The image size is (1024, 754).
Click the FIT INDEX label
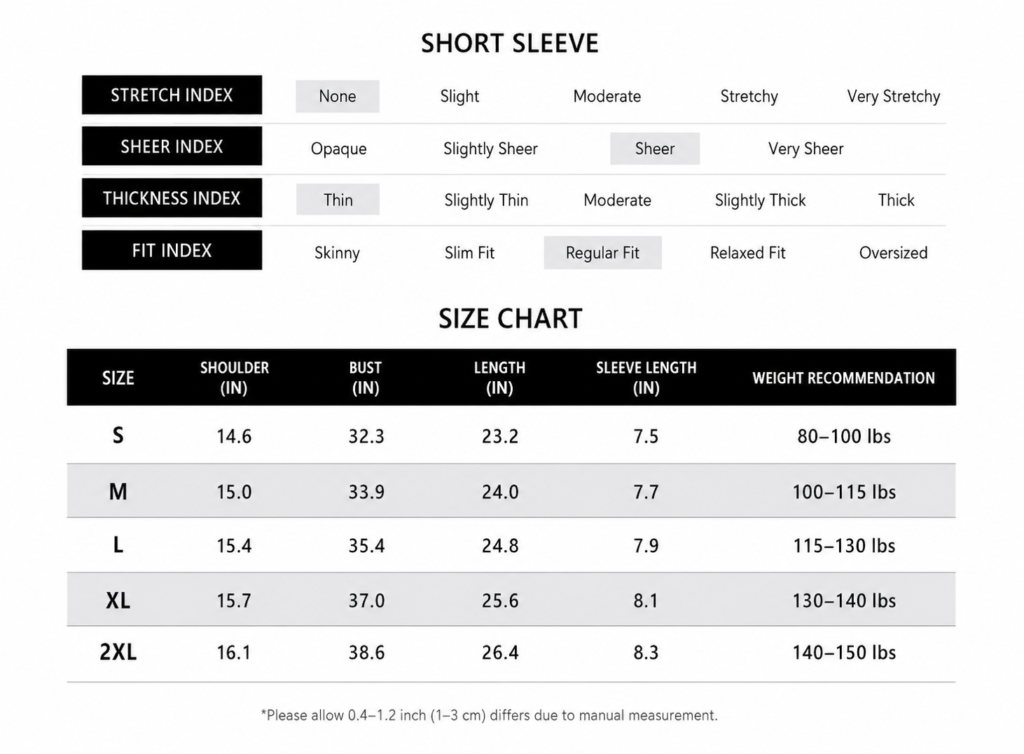pyautogui.click(x=172, y=250)
